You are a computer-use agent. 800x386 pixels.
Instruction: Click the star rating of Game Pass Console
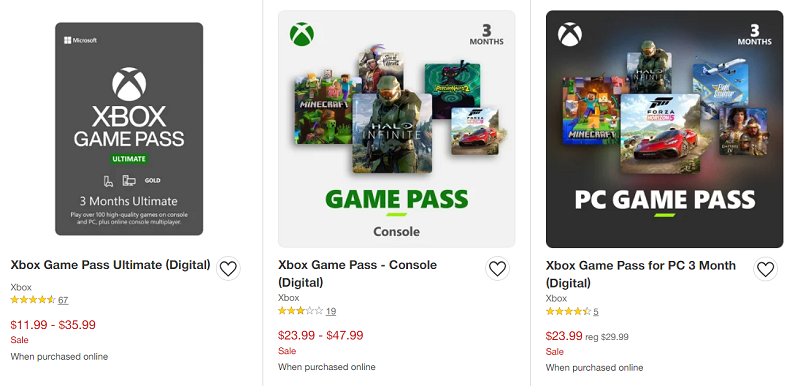[301, 311]
